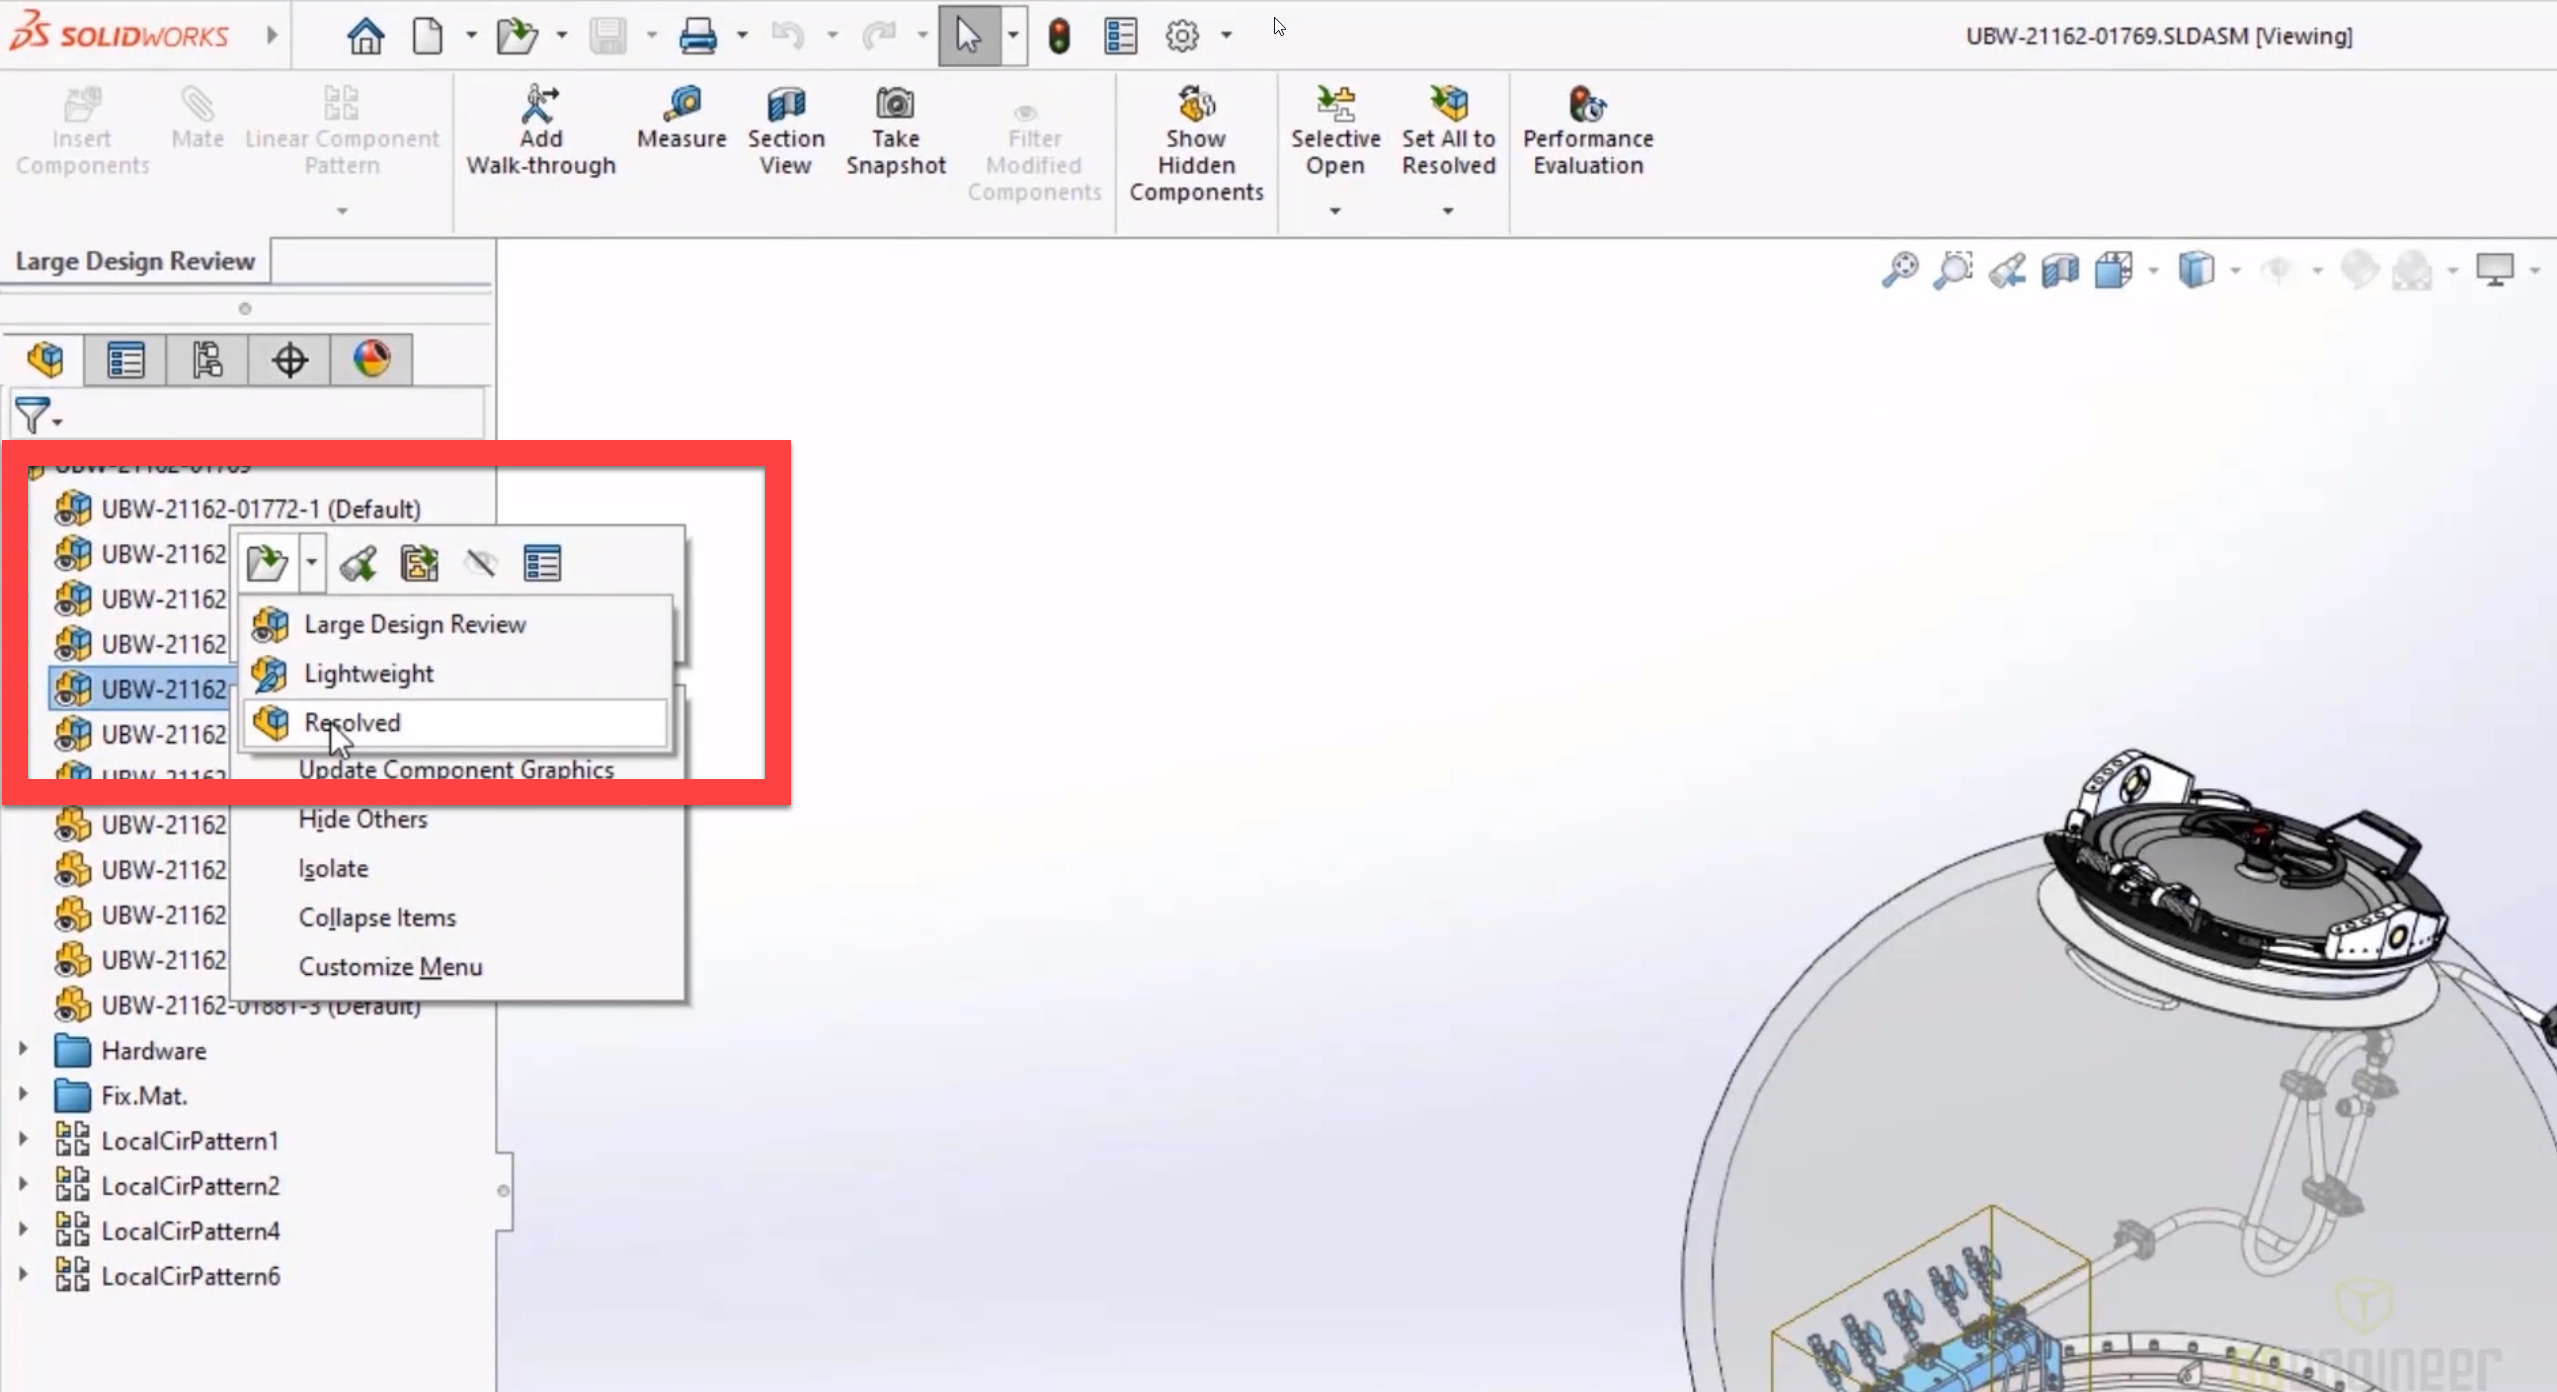2557x1392 pixels.
Task: Select UBW-21162-01772-1 (Default) component
Action: 261,509
